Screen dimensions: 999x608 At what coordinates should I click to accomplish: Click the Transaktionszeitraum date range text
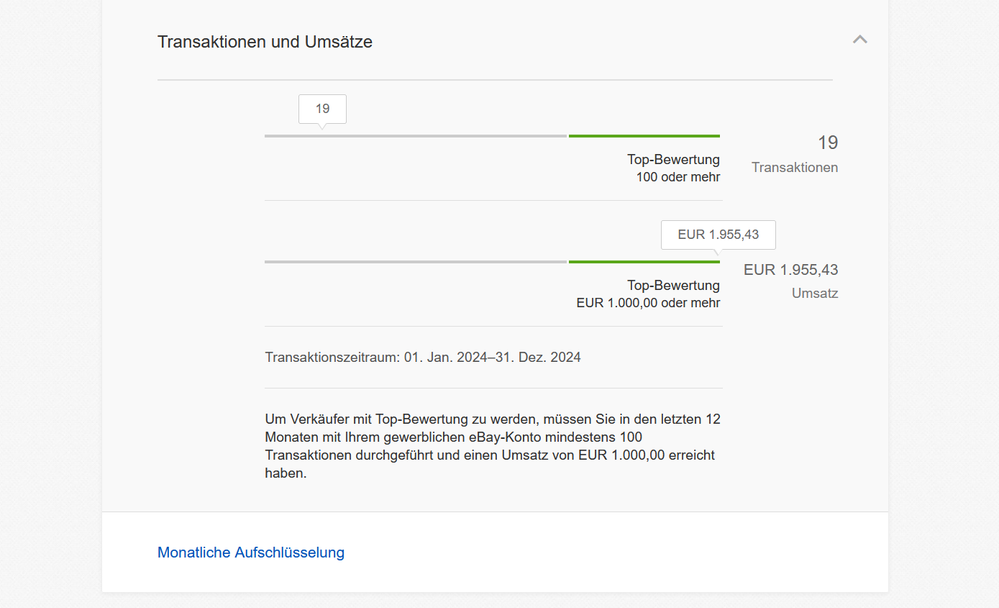click(x=423, y=357)
